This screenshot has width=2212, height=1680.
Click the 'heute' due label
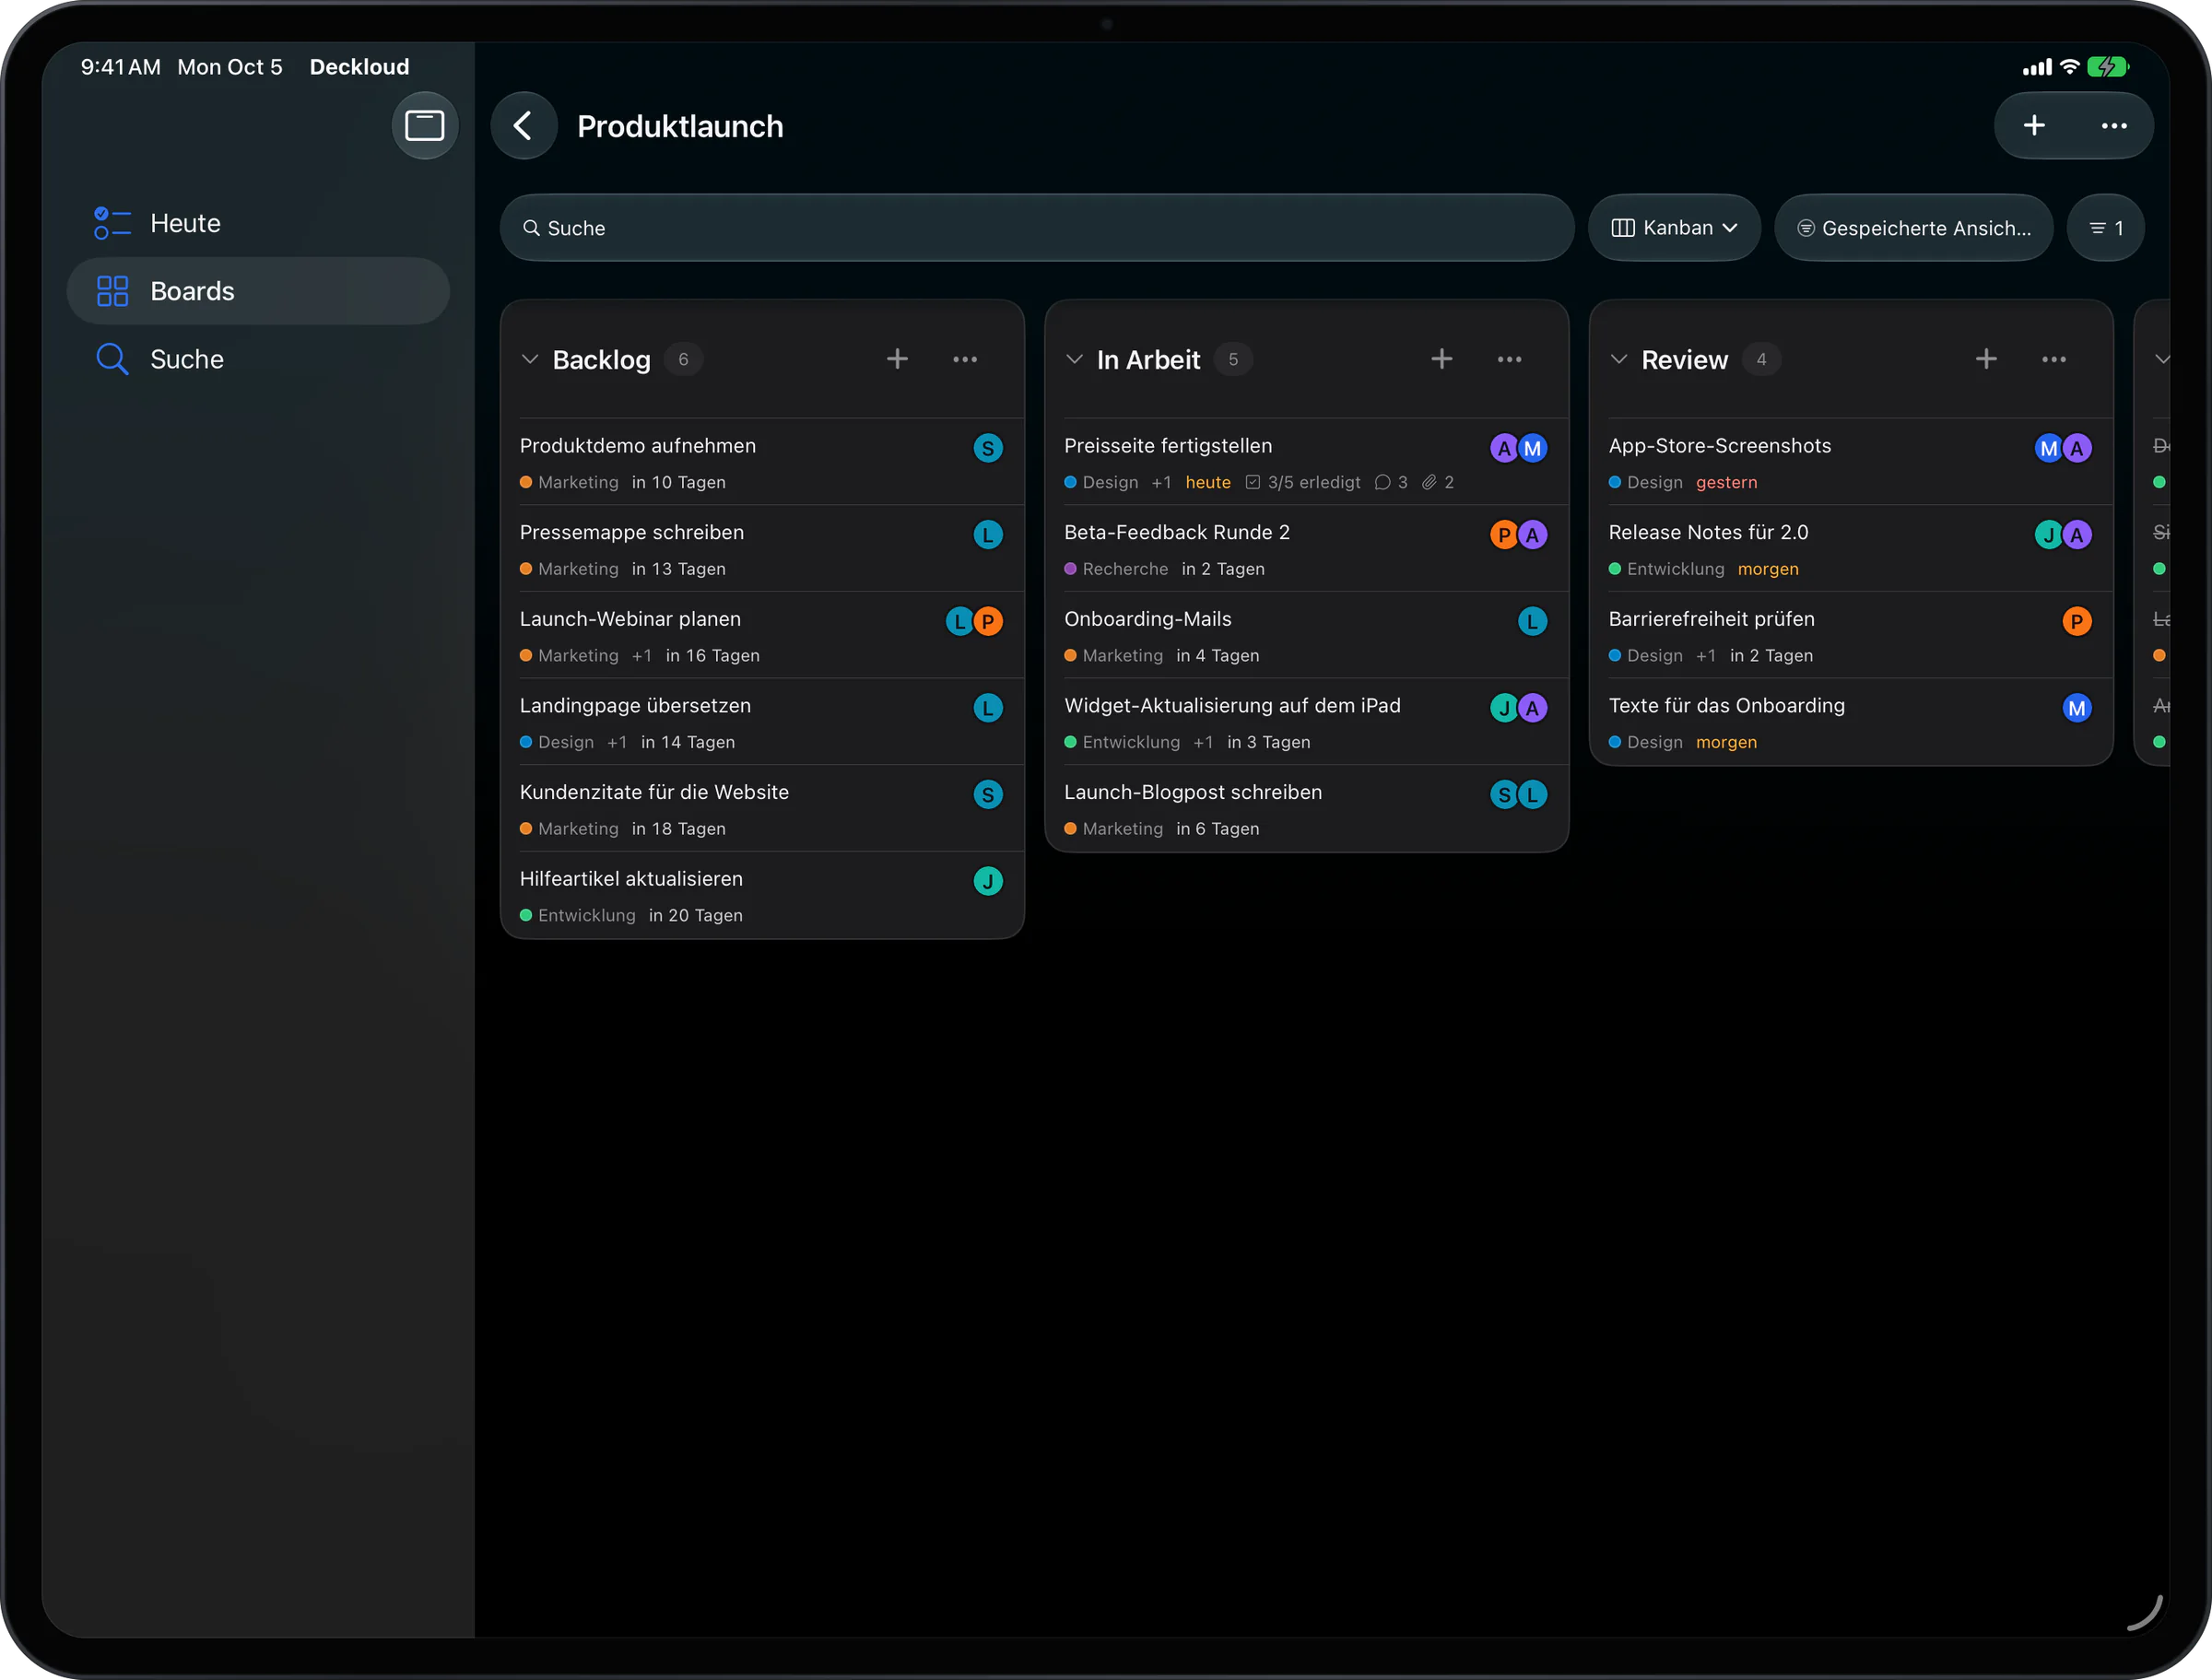coord(1208,482)
